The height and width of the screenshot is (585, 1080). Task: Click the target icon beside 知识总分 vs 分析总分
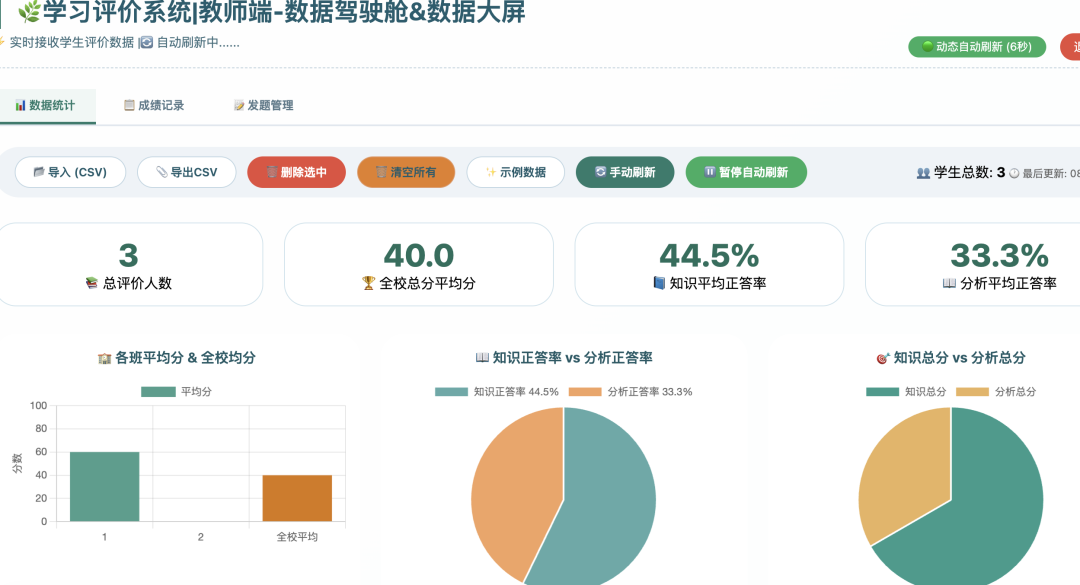click(883, 358)
